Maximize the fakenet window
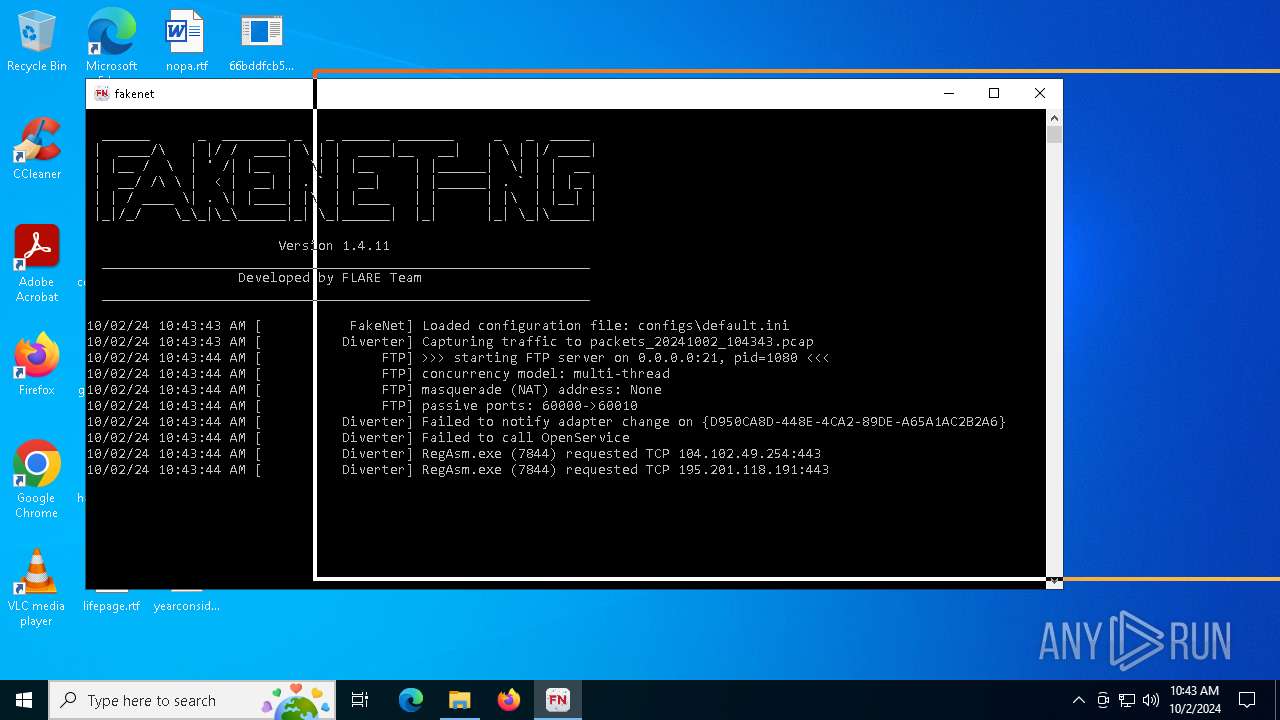 tap(994, 93)
